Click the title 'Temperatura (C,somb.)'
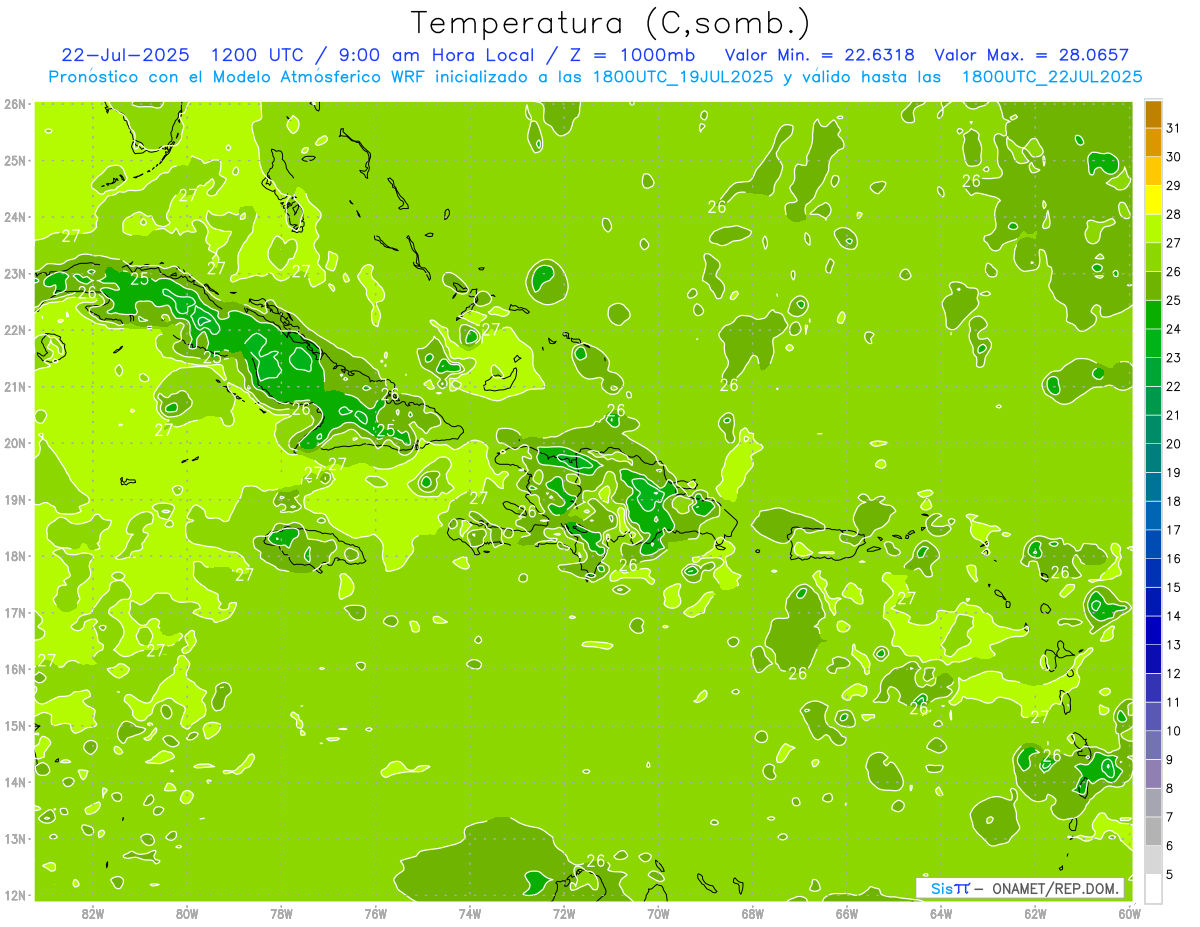The image size is (1200, 927). pos(611,24)
